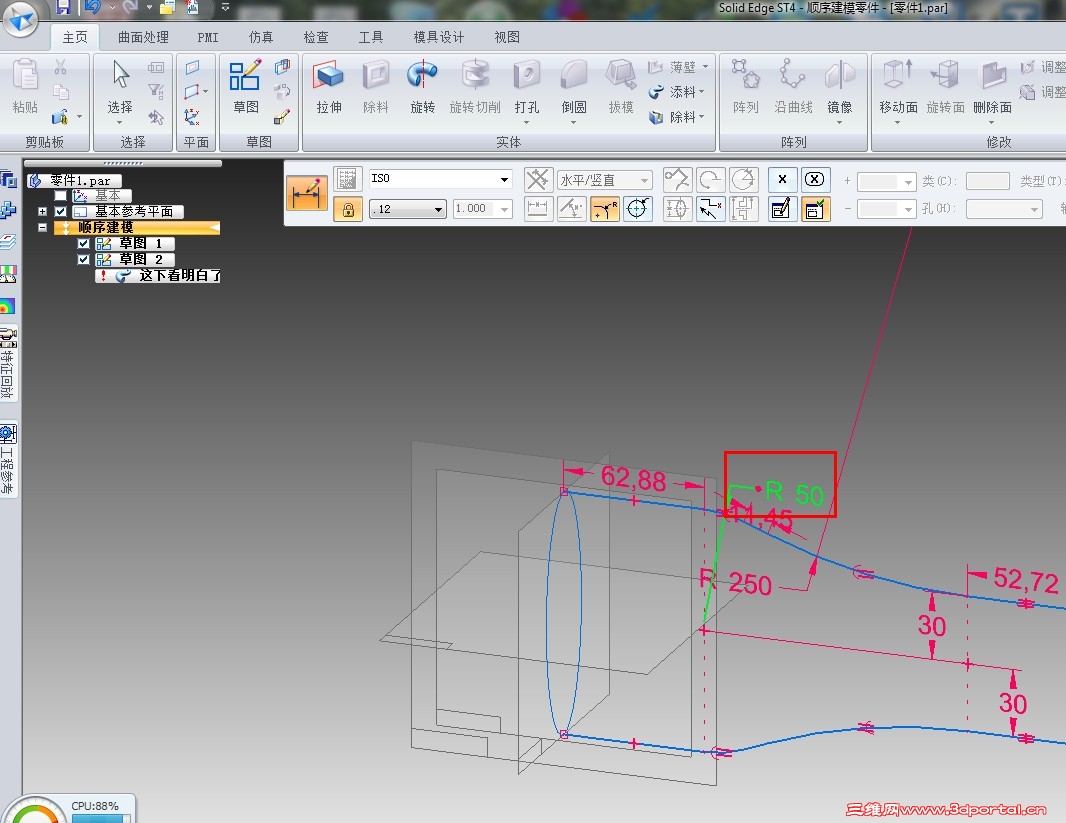This screenshot has height=823, width=1066.
Task: Click the radius dimension mode icon
Action: click(x=604, y=209)
